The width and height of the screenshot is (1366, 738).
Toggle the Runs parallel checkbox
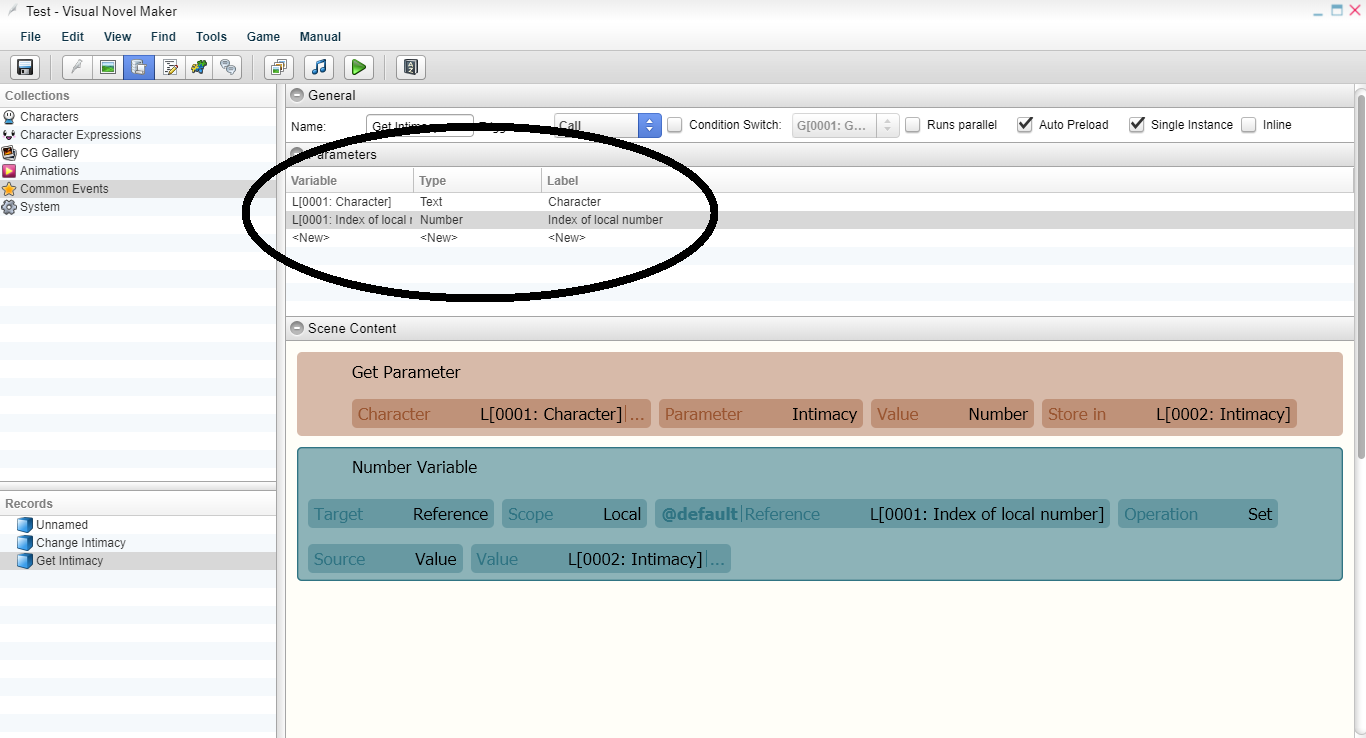913,125
